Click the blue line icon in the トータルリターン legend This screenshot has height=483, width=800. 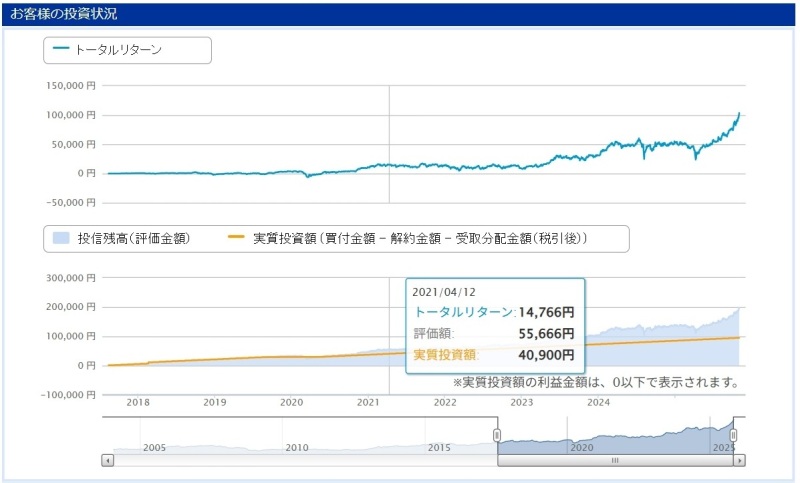[x=62, y=49]
